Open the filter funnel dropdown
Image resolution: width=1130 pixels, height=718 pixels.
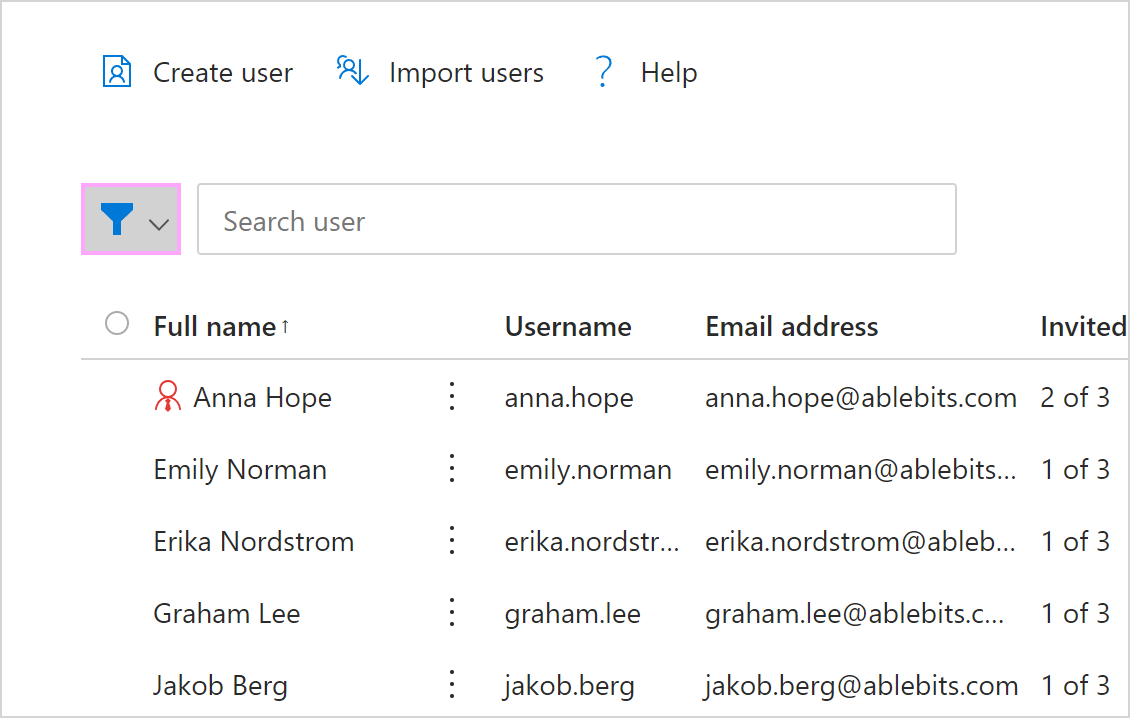point(131,219)
